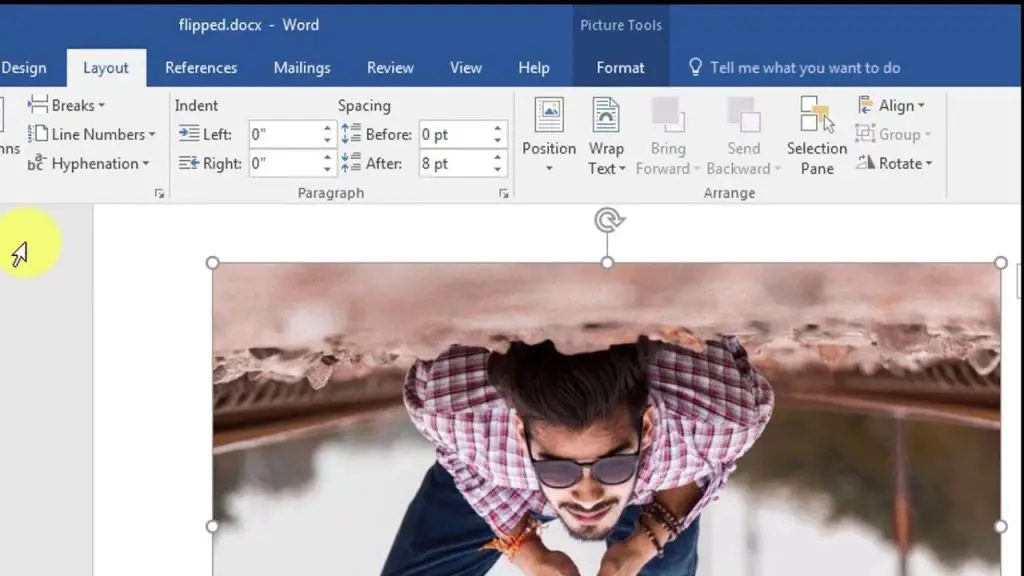Open the Mailings tab
This screenshot has width=1024, height=576.
point(302,68)
